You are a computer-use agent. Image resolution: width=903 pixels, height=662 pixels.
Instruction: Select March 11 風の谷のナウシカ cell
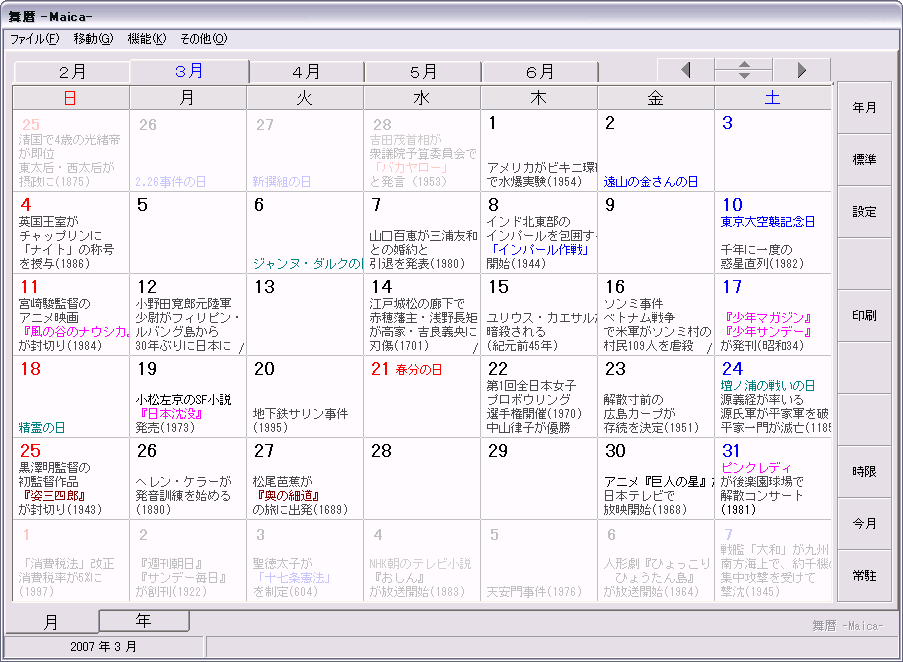coord(71,315)
